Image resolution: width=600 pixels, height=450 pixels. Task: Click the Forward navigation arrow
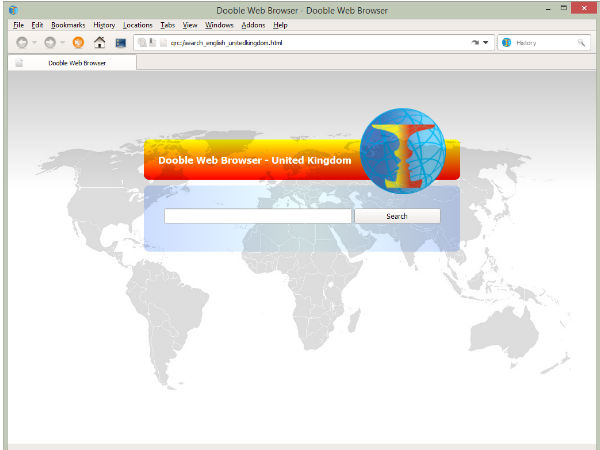pyautogui.click(x=49, y=43)
